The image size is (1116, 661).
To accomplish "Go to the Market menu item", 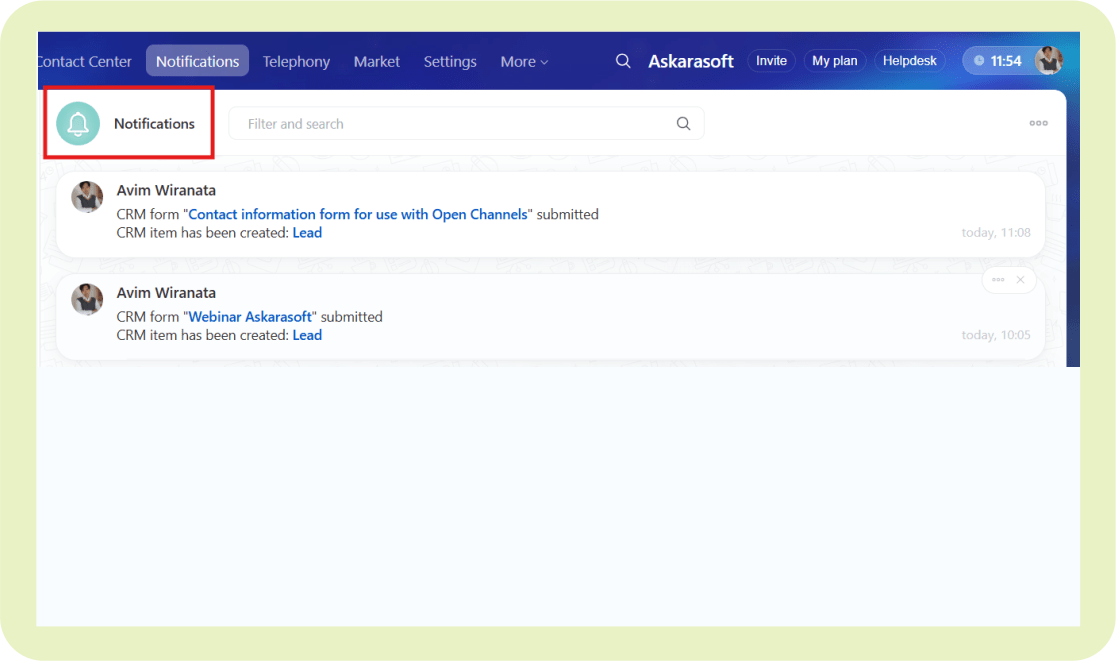I will (x=376, y=61).
